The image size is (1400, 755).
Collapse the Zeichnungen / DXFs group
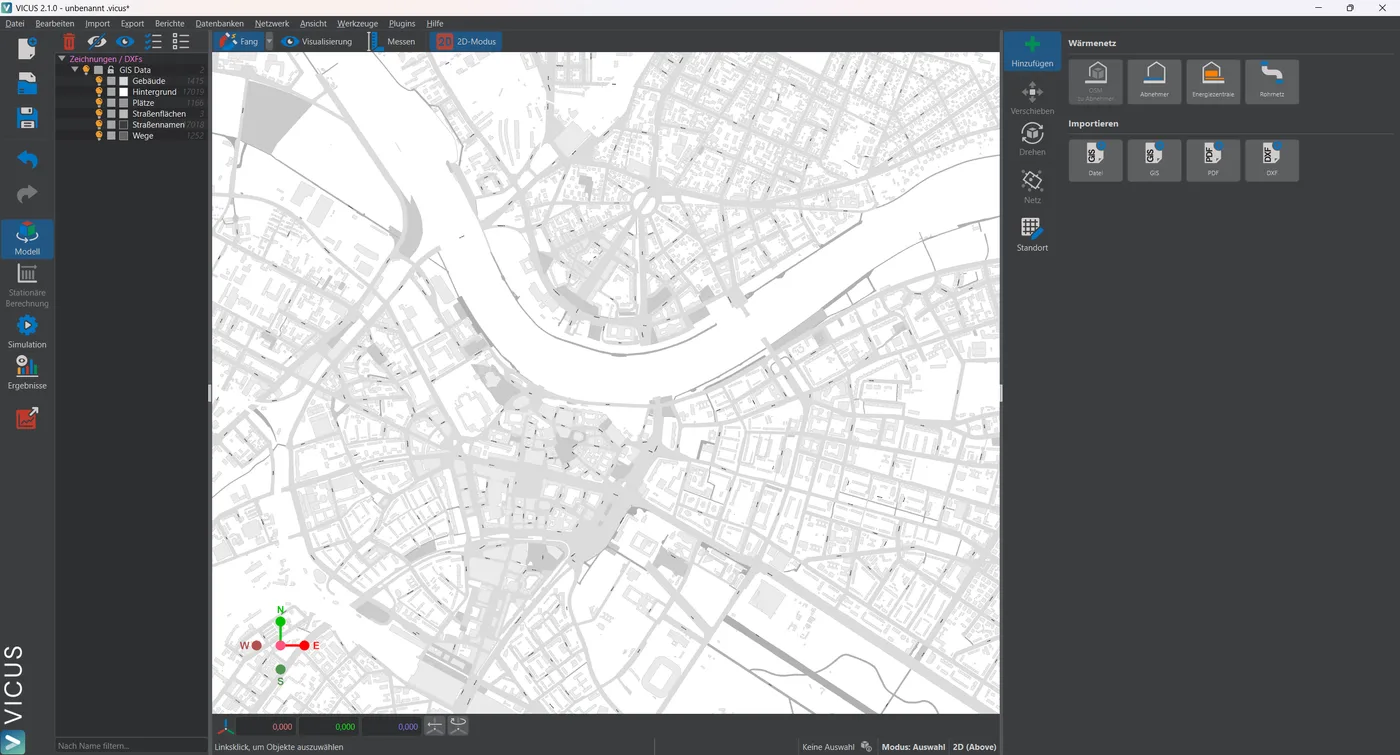62,59
